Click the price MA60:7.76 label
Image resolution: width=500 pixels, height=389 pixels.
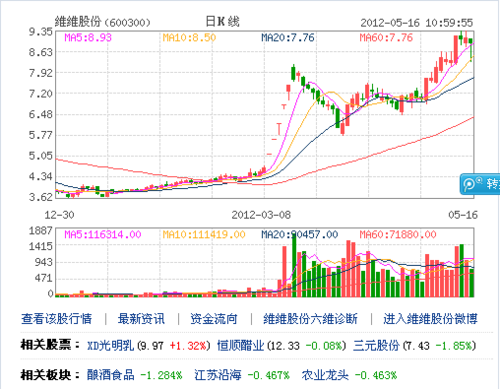386,37
